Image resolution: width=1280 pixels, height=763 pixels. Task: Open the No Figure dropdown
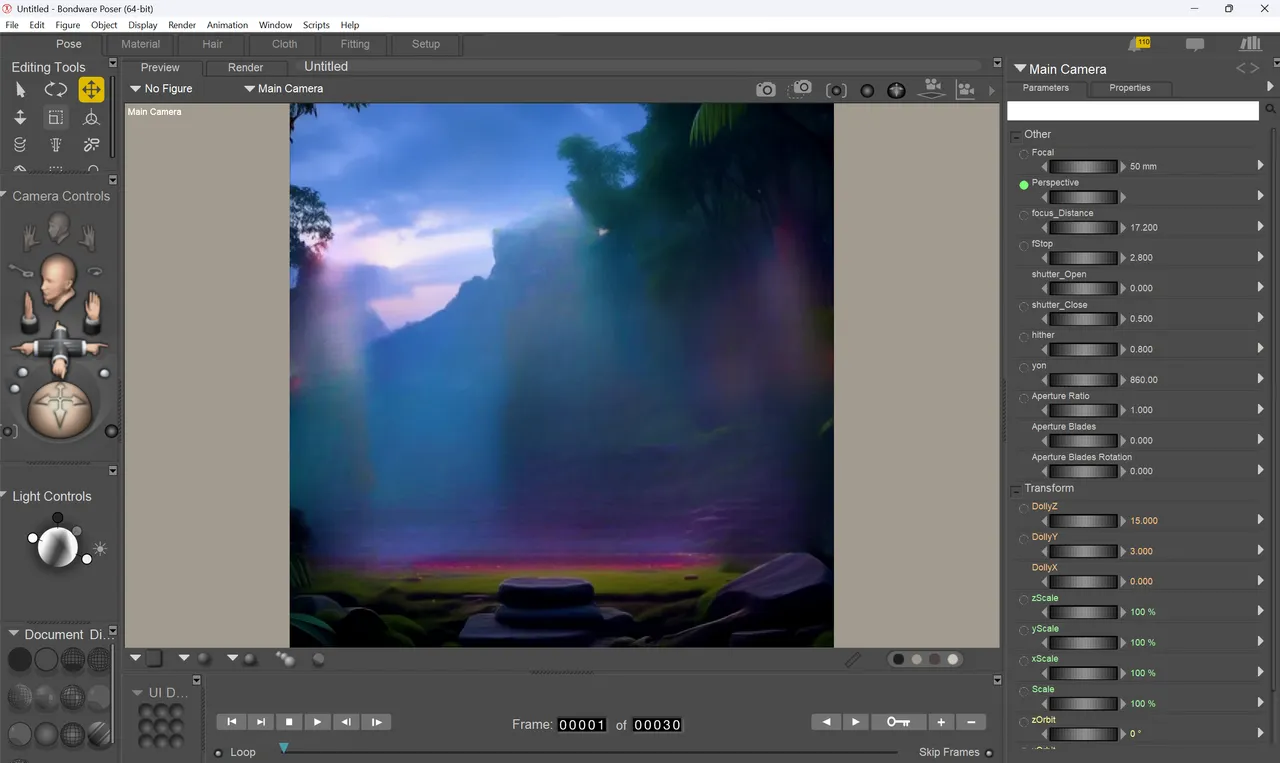tap(161, 89)
